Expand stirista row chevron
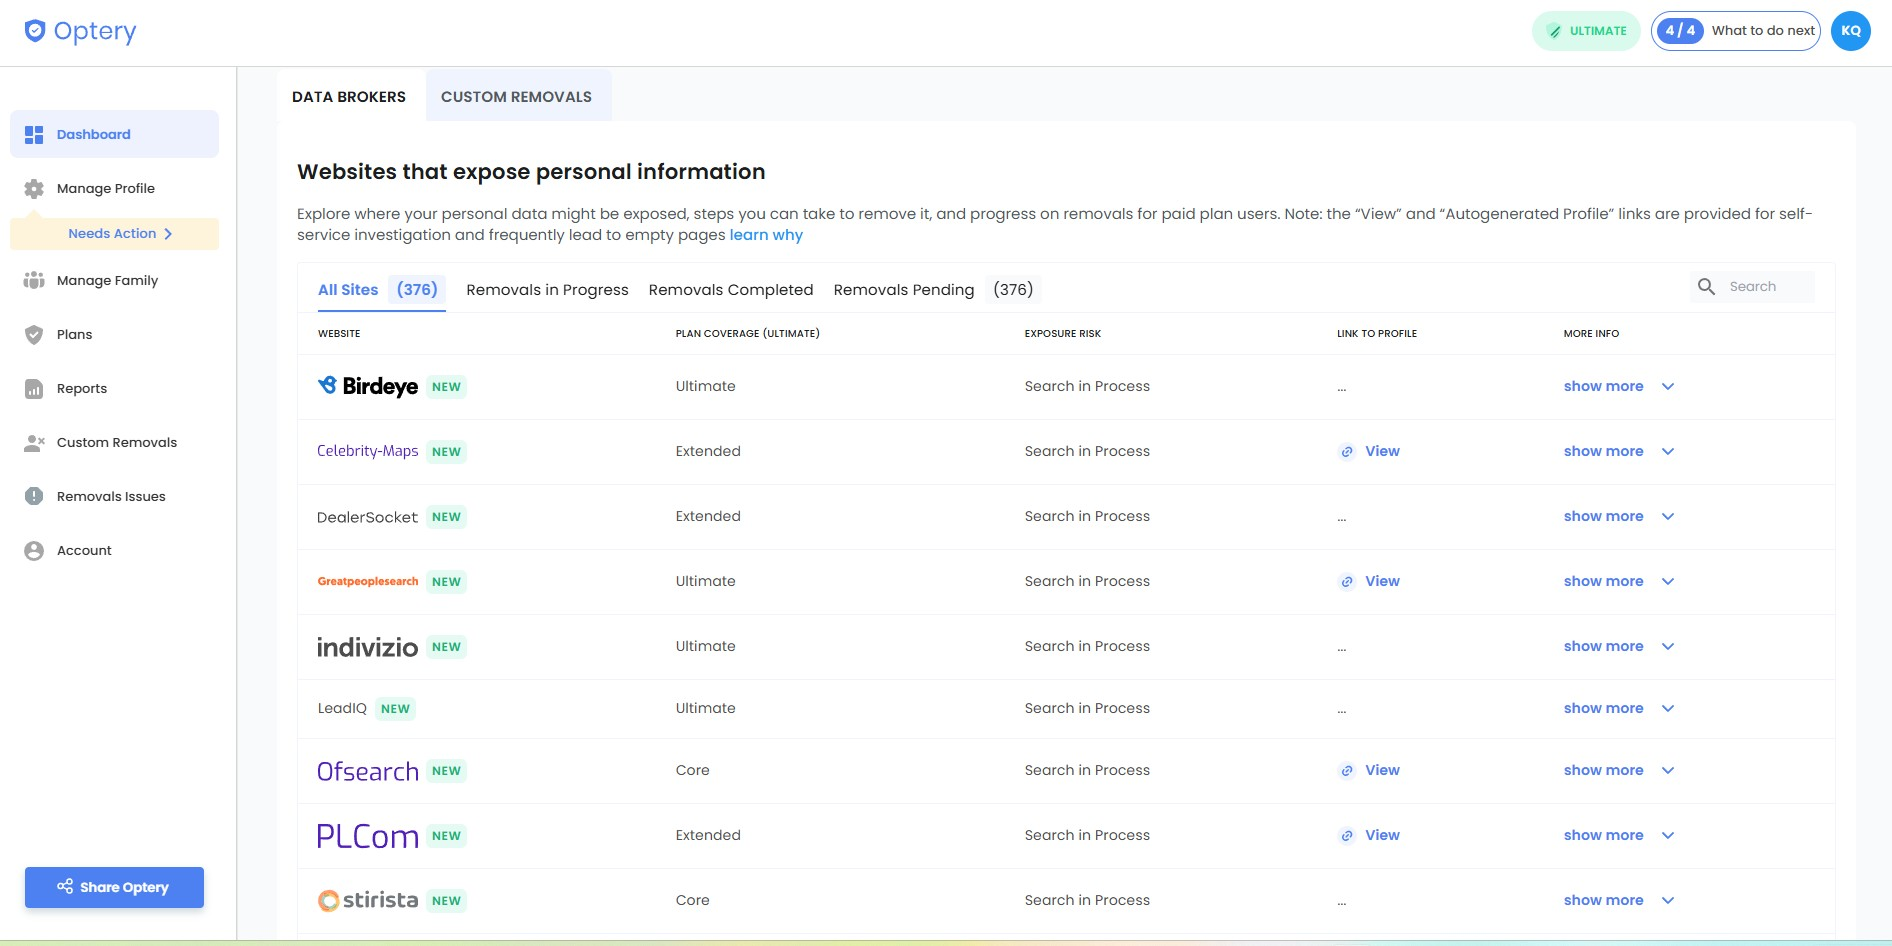 pyautogui.click(x=1668, y=901)
